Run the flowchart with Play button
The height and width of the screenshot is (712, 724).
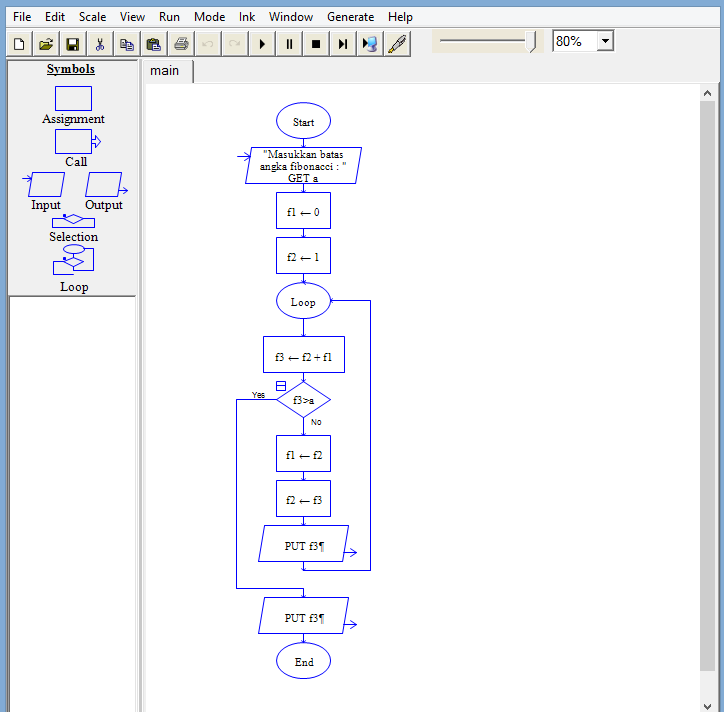(x=262, y=44)
